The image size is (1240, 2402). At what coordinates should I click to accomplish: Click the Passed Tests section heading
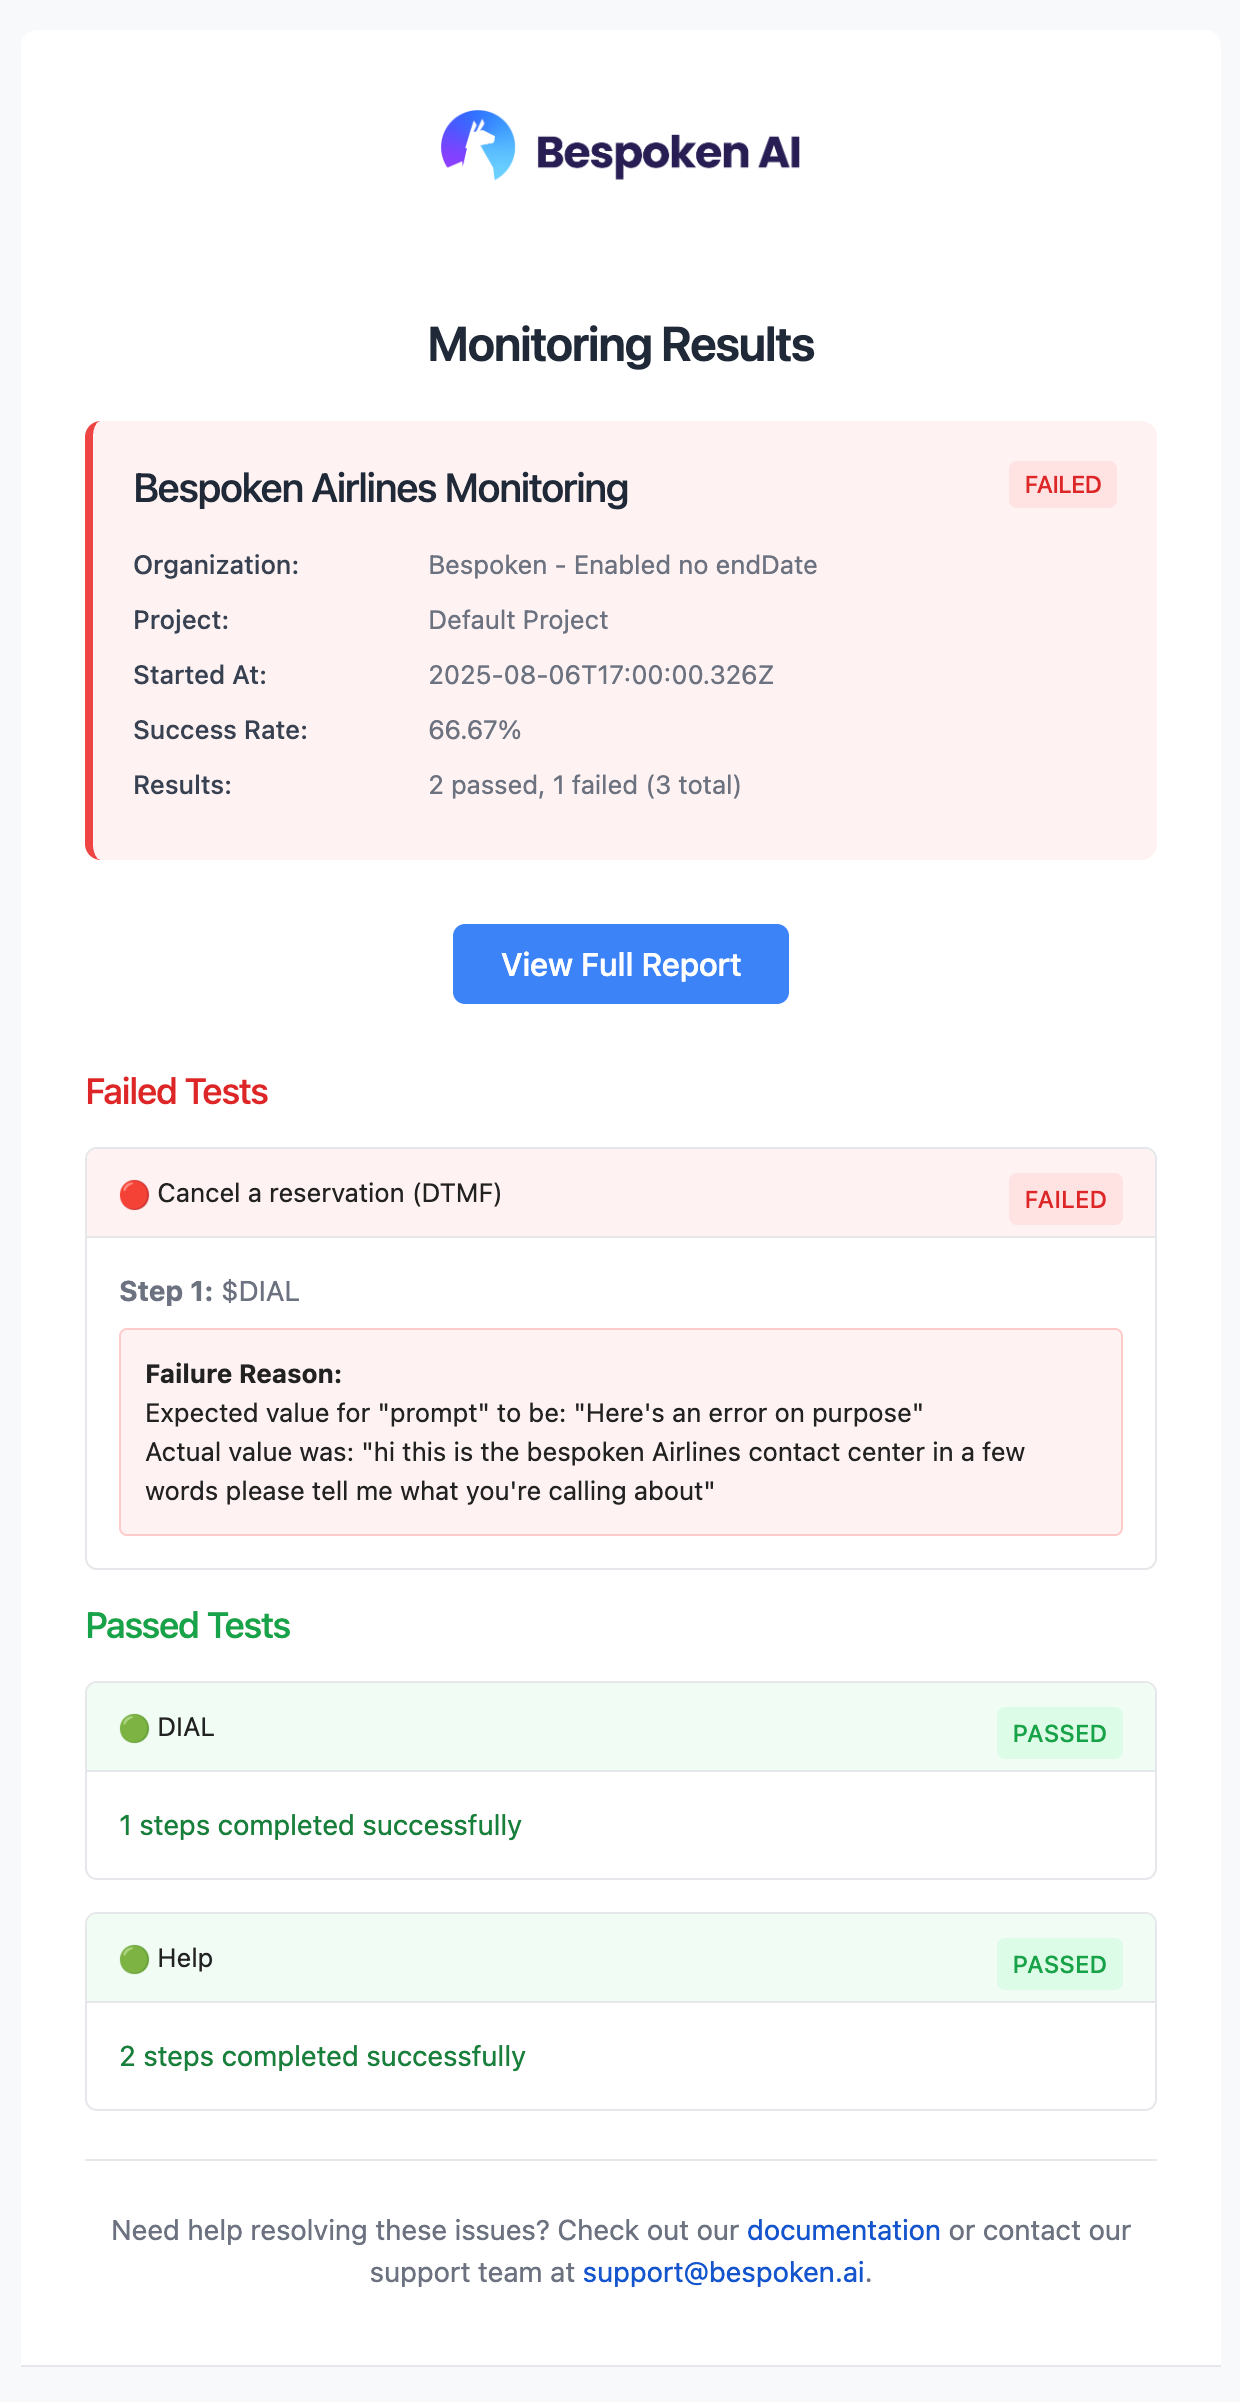tap(188, 1626)
